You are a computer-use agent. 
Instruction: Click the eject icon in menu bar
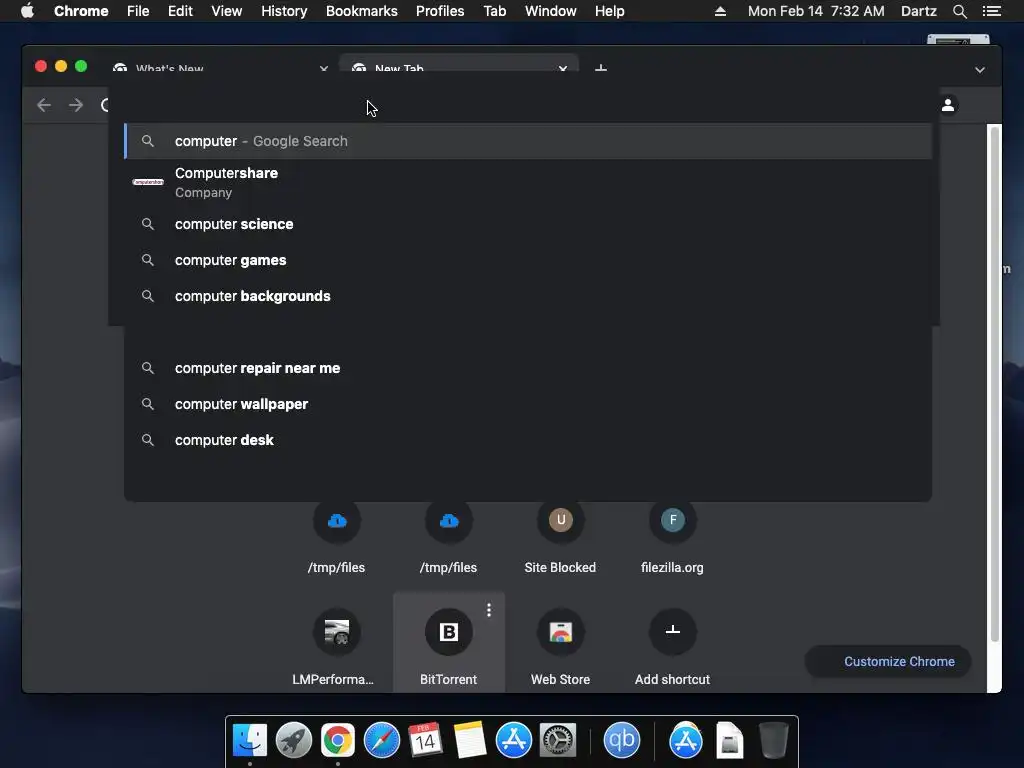click(720, 11)
